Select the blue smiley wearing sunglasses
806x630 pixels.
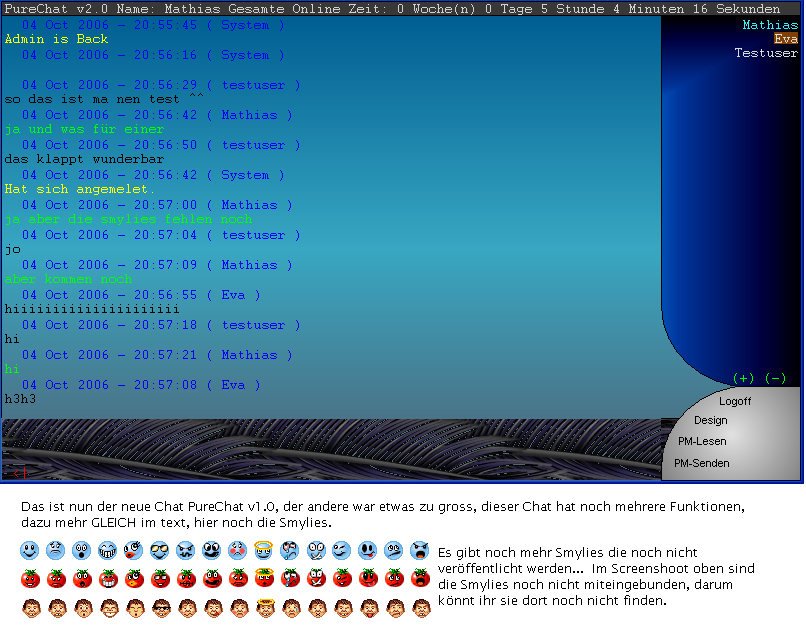tap(160, 550)
